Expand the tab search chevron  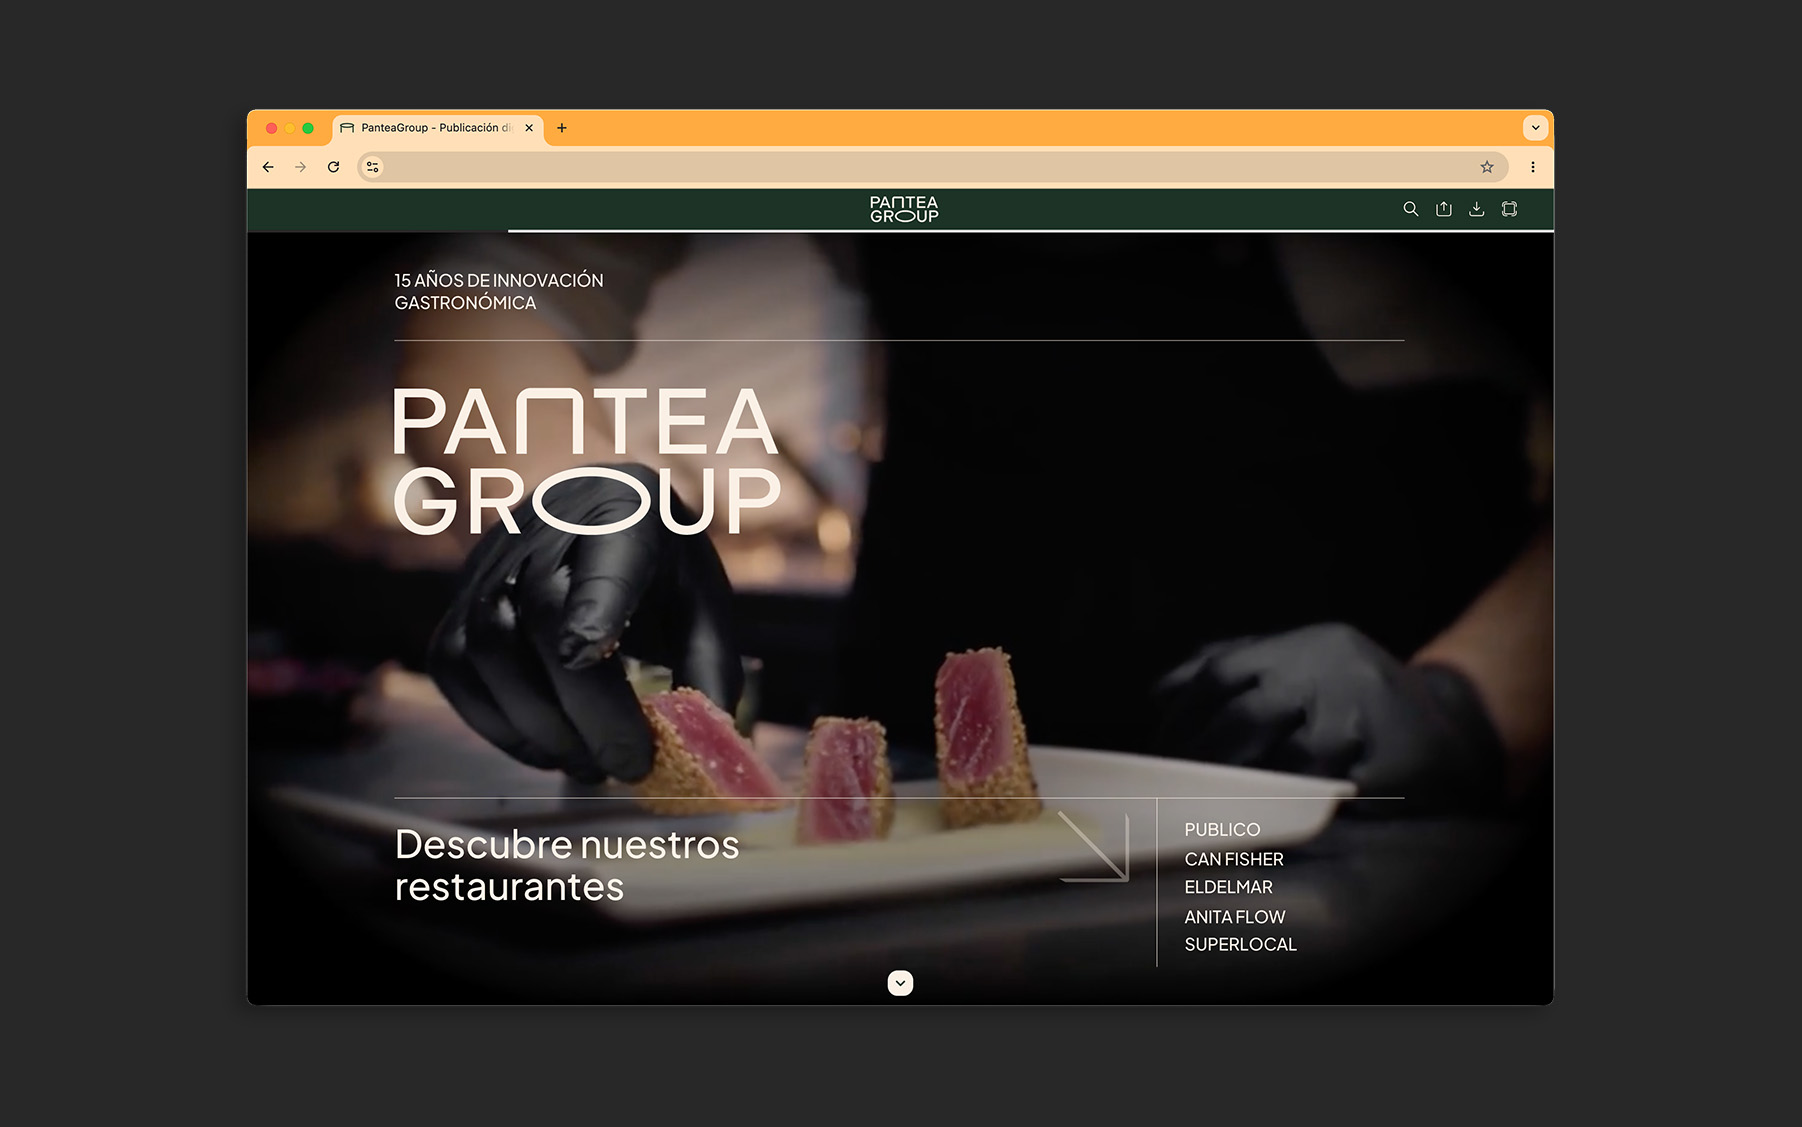tap(1536, 128)
